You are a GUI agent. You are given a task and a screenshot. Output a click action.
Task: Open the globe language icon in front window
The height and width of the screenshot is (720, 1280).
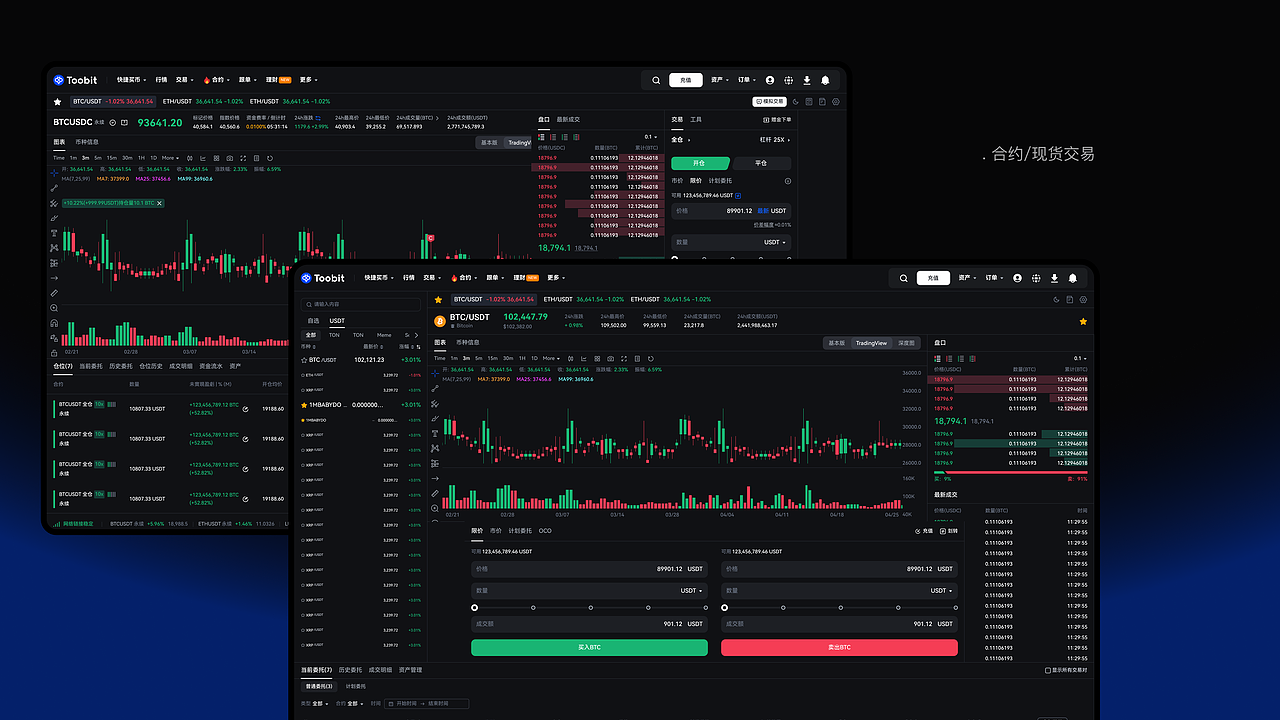1036,278
